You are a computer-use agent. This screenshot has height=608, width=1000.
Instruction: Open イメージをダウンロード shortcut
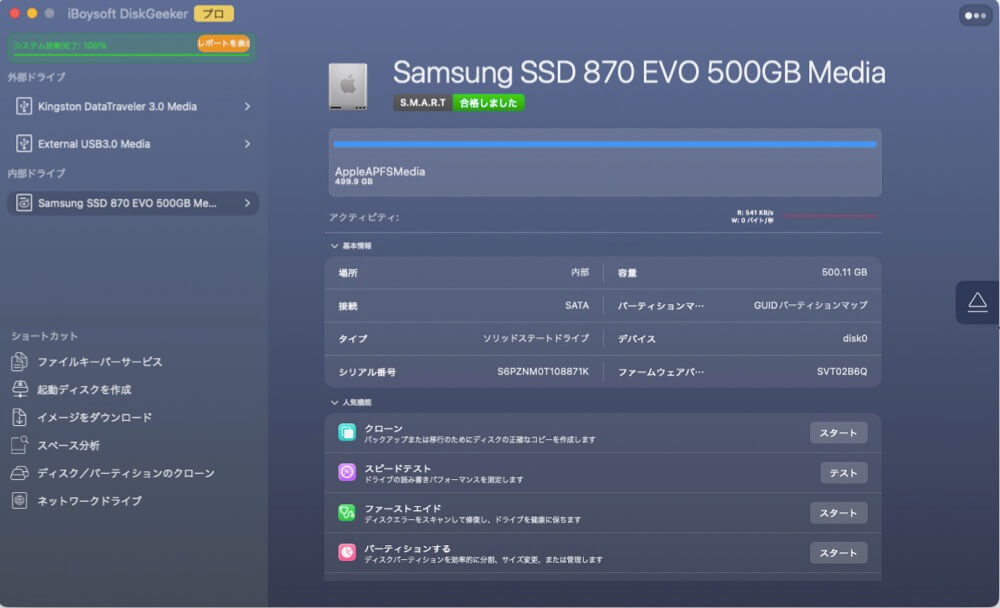(94, 417)
